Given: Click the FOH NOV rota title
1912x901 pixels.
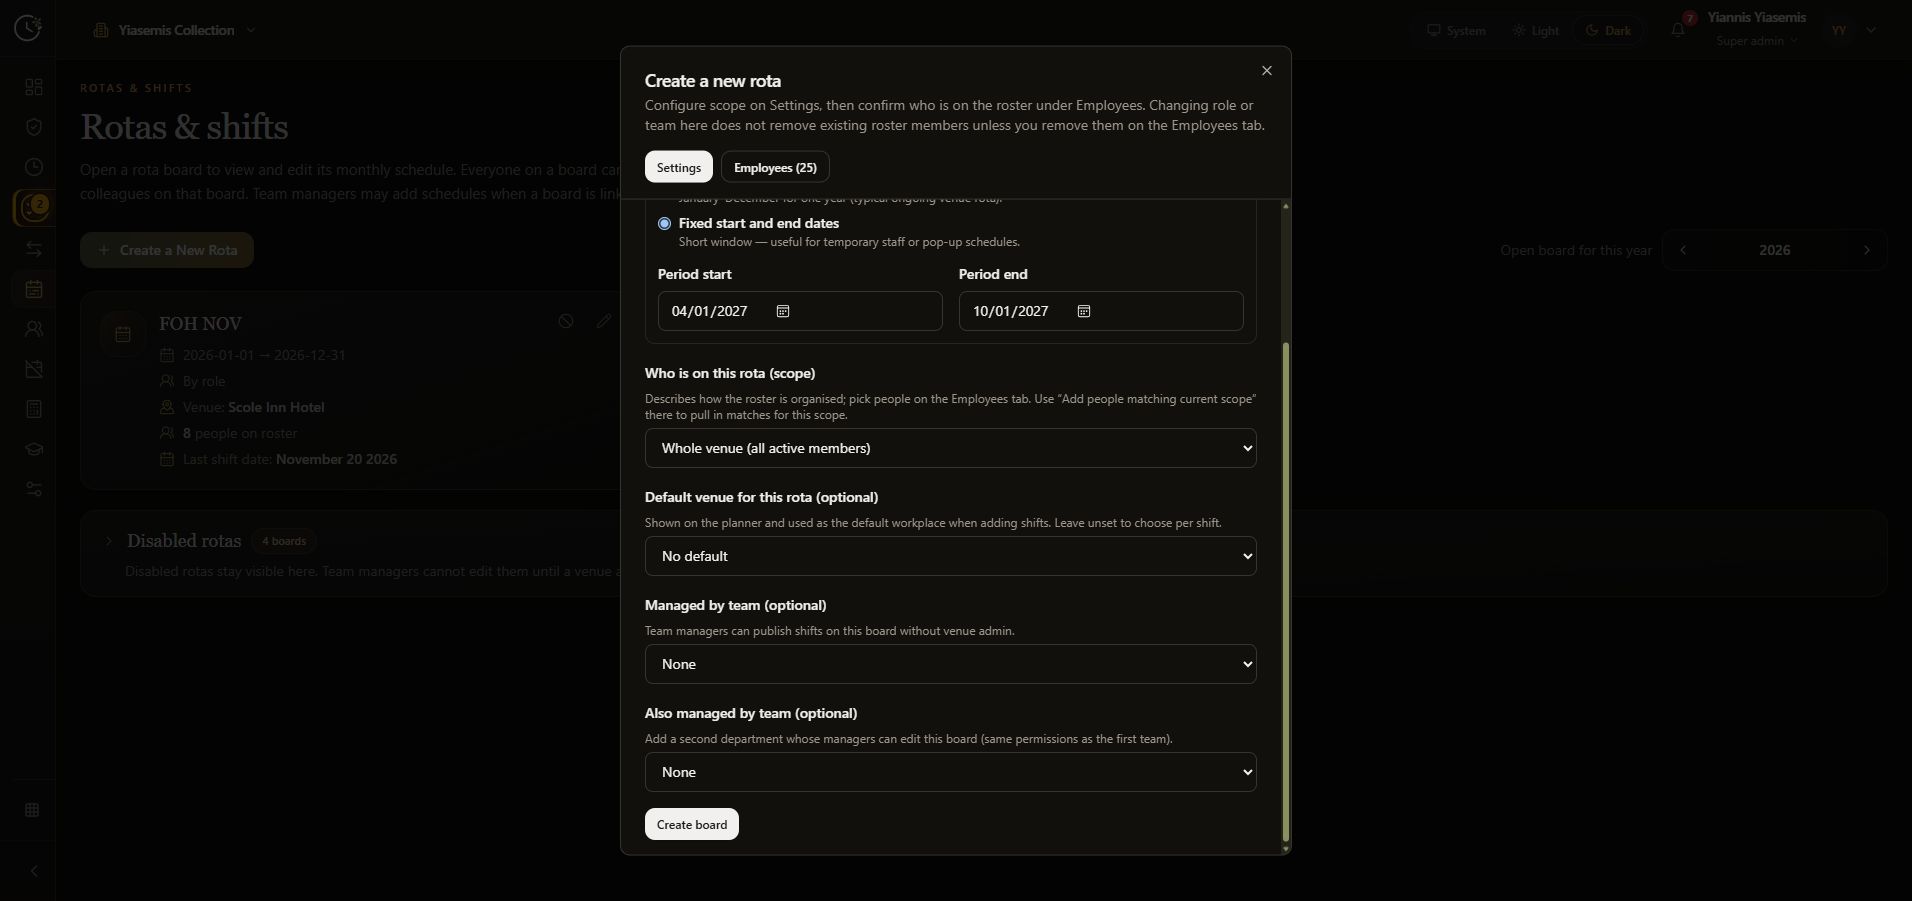Looking at the screenshot, I should (x=200, y=324).
